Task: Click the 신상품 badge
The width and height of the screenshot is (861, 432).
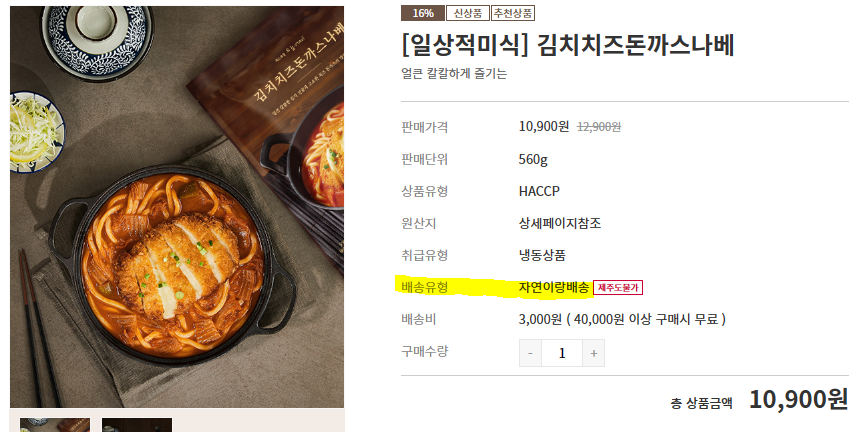Action: [467, 13]
